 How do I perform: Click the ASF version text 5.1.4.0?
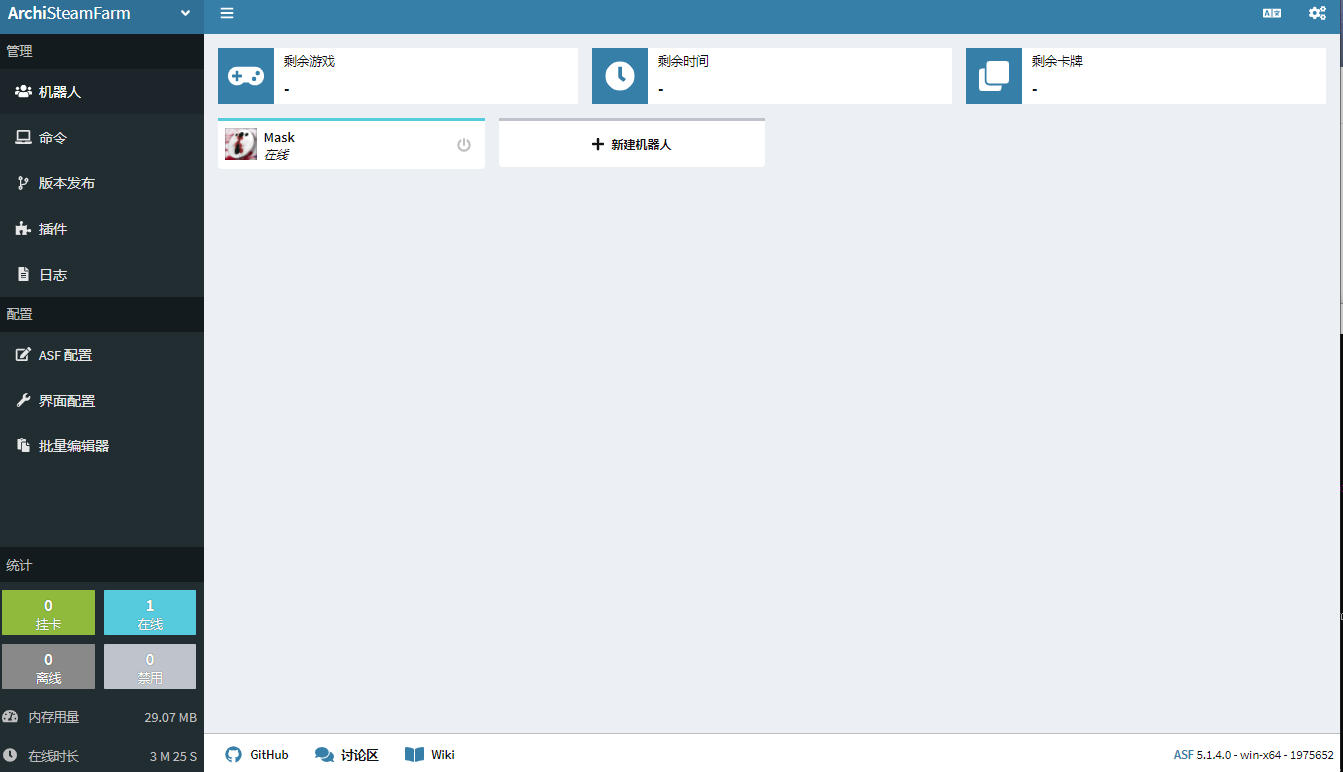pos(1216,756)
